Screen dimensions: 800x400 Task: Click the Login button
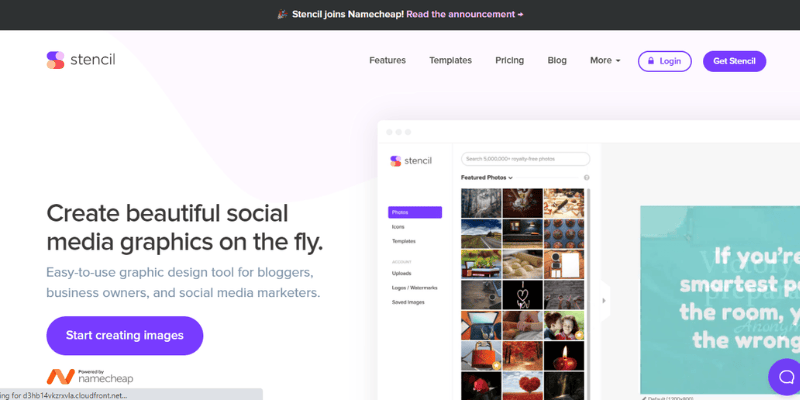point(664,61)
